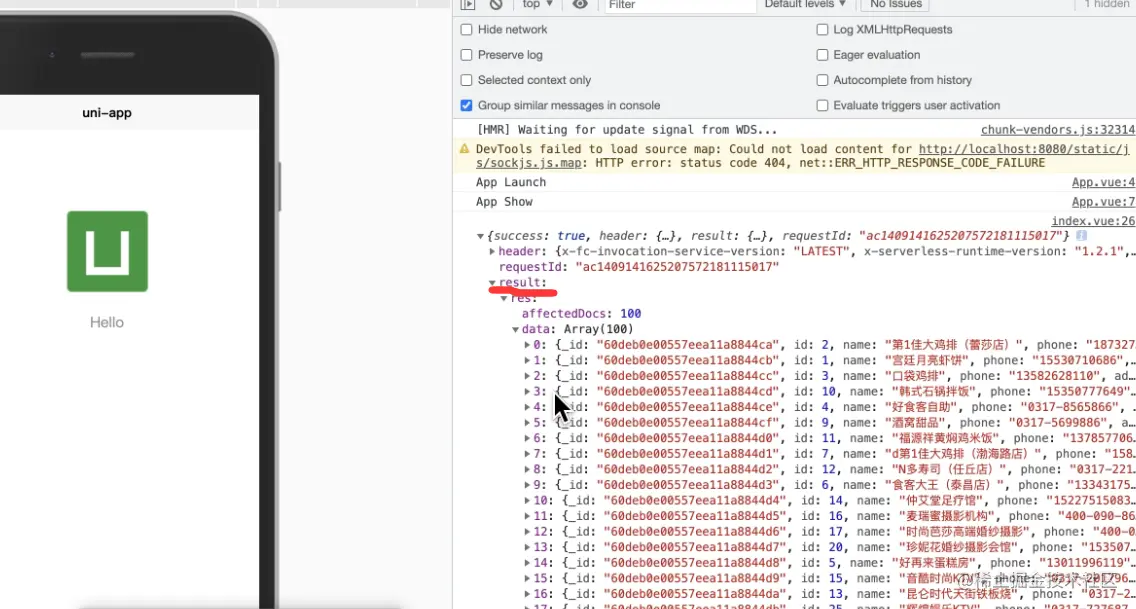Focus the console Filter field
Image resolution: width=1136 pixels, height=609 pixels.
tap(680, 5)
